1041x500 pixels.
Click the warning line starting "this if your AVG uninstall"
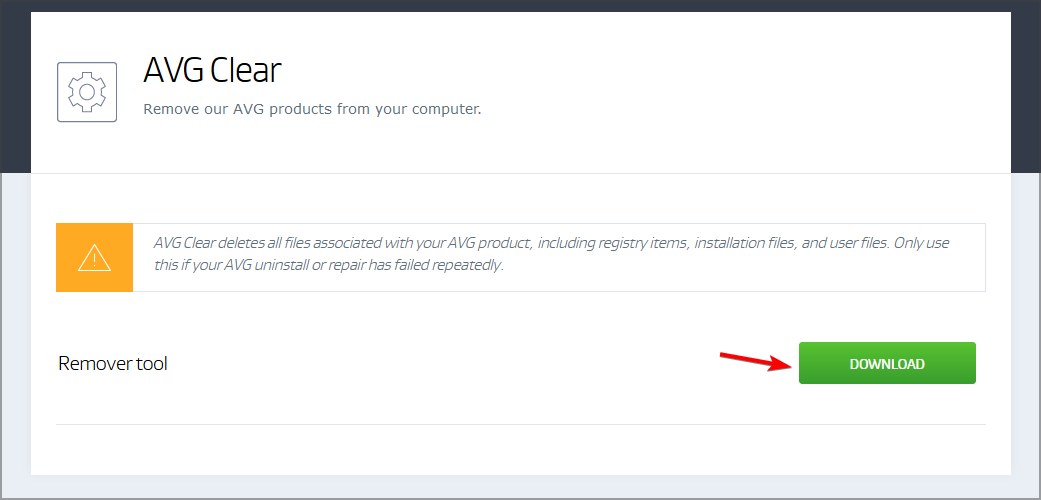(x=329, y=266)
